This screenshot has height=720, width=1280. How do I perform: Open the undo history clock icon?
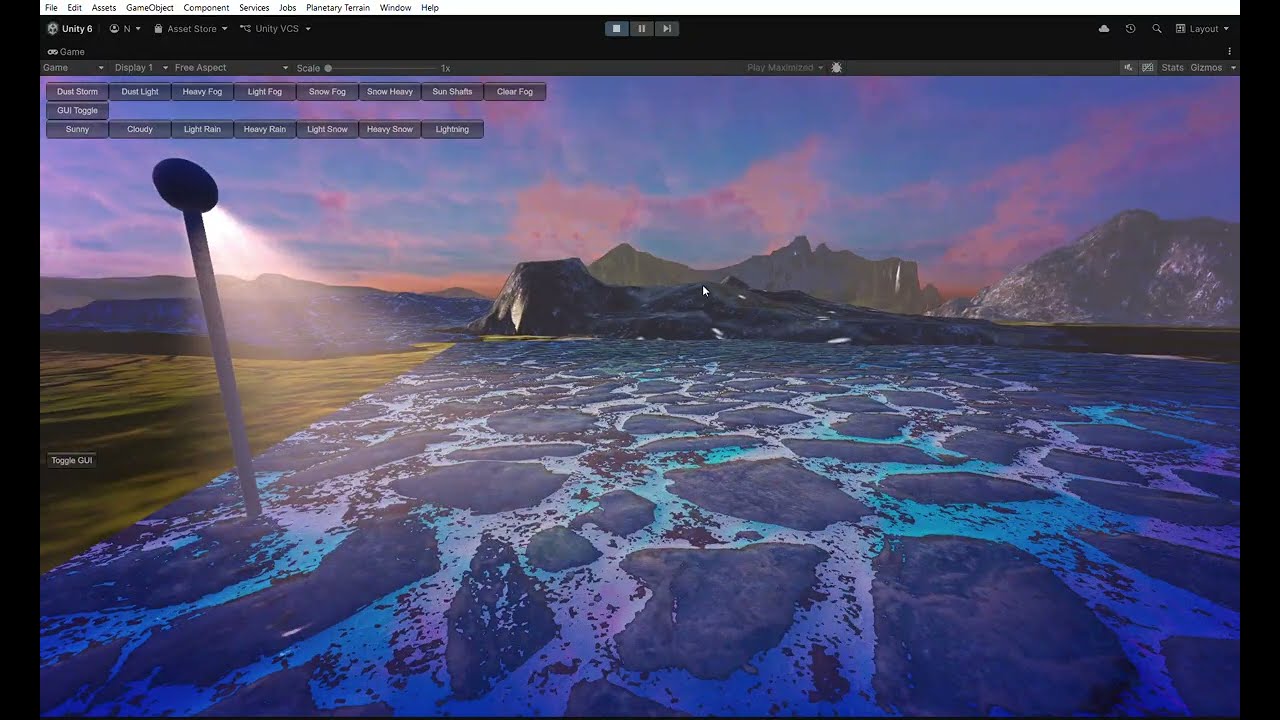click(1130, 29)
